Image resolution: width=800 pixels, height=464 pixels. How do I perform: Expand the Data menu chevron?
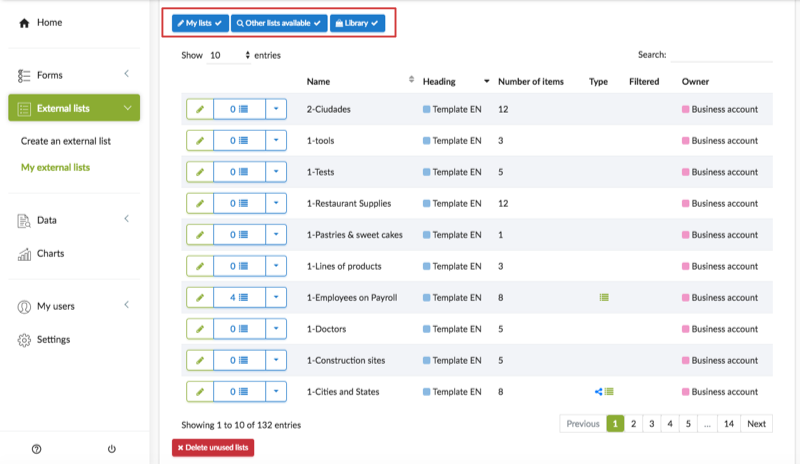[127, 219]
